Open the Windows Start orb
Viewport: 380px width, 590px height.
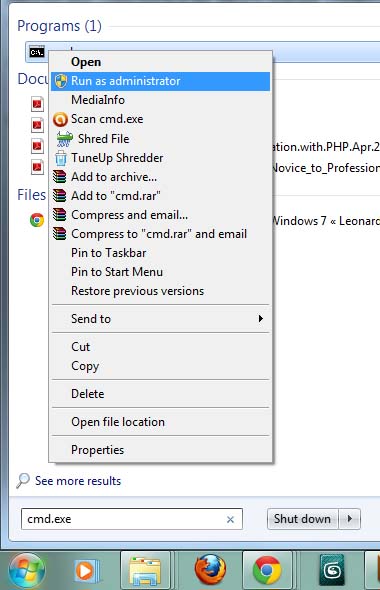point(27,571)
